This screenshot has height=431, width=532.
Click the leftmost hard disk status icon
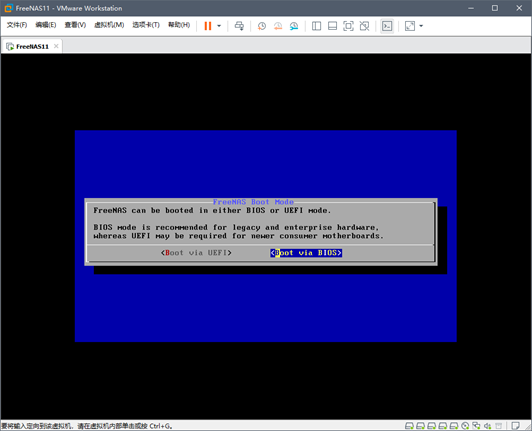(x=409, y=426)
